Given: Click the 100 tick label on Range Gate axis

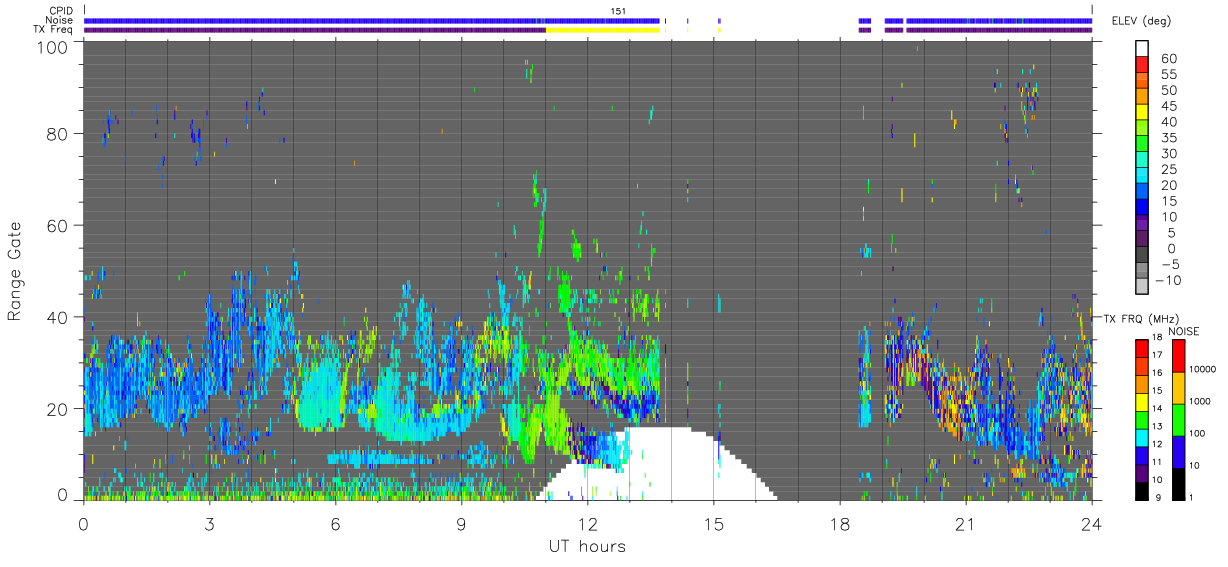Looking at the screenshot, I should pos(55,47).
